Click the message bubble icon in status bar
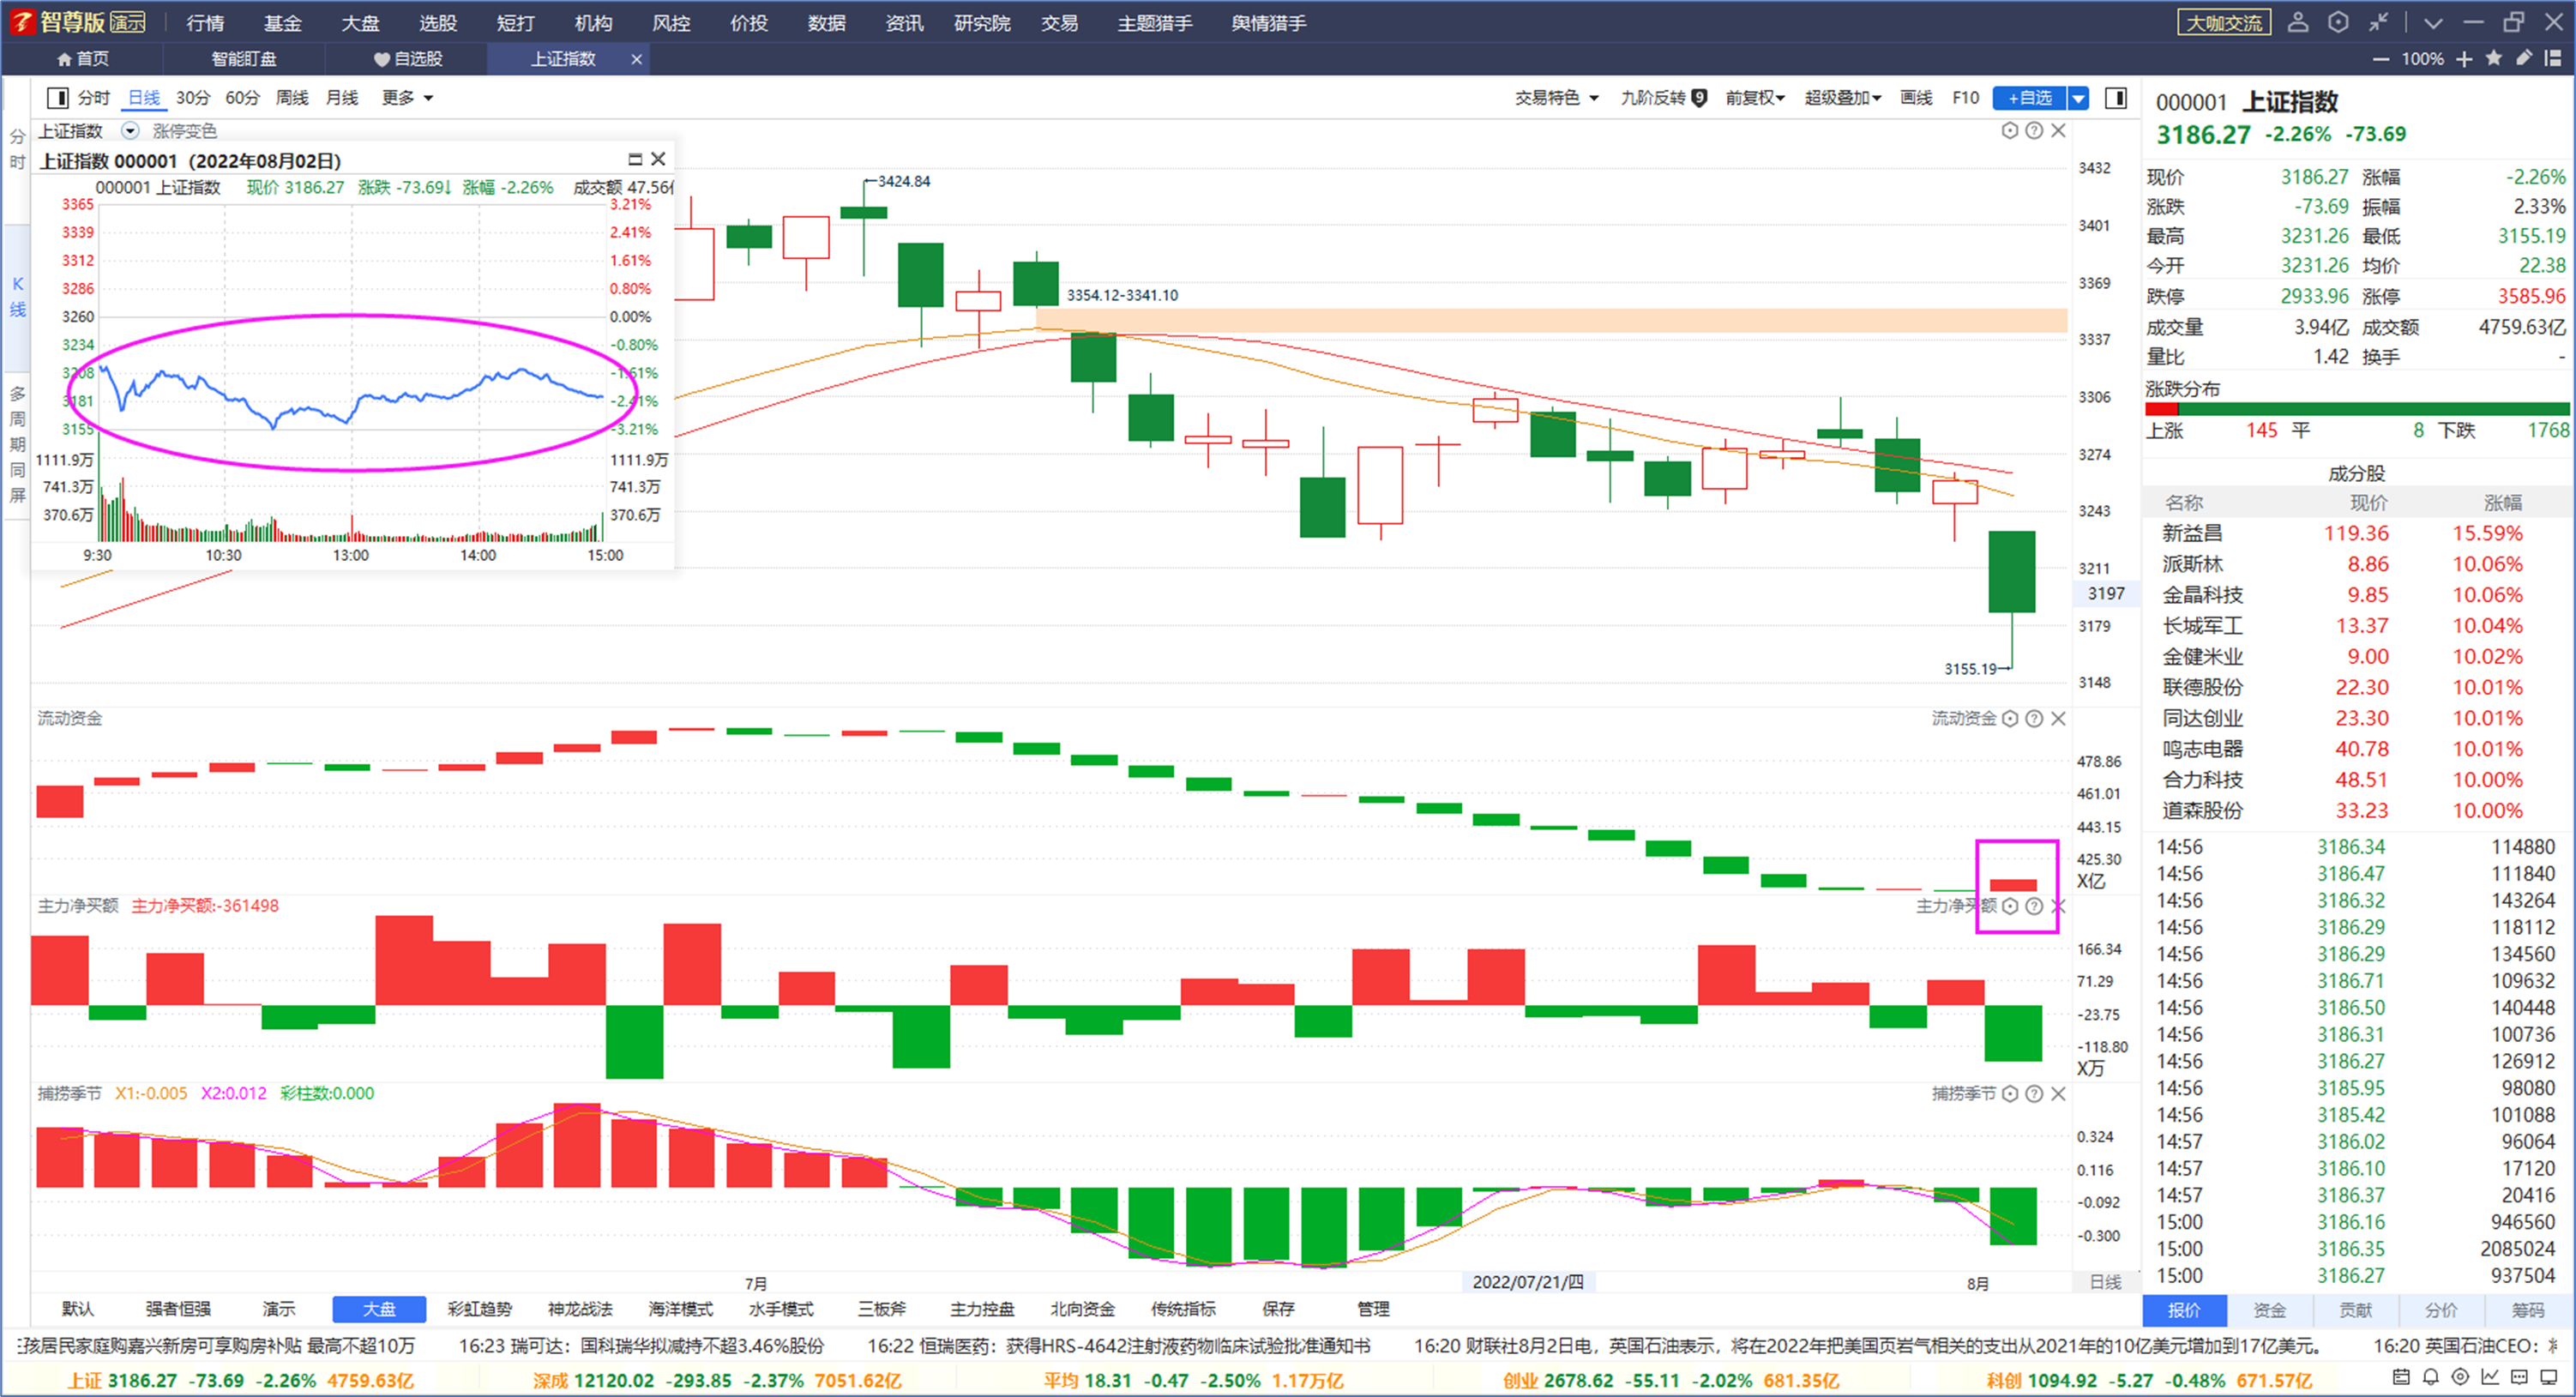The image size is (2576, 1397). coord(2519,1377)
